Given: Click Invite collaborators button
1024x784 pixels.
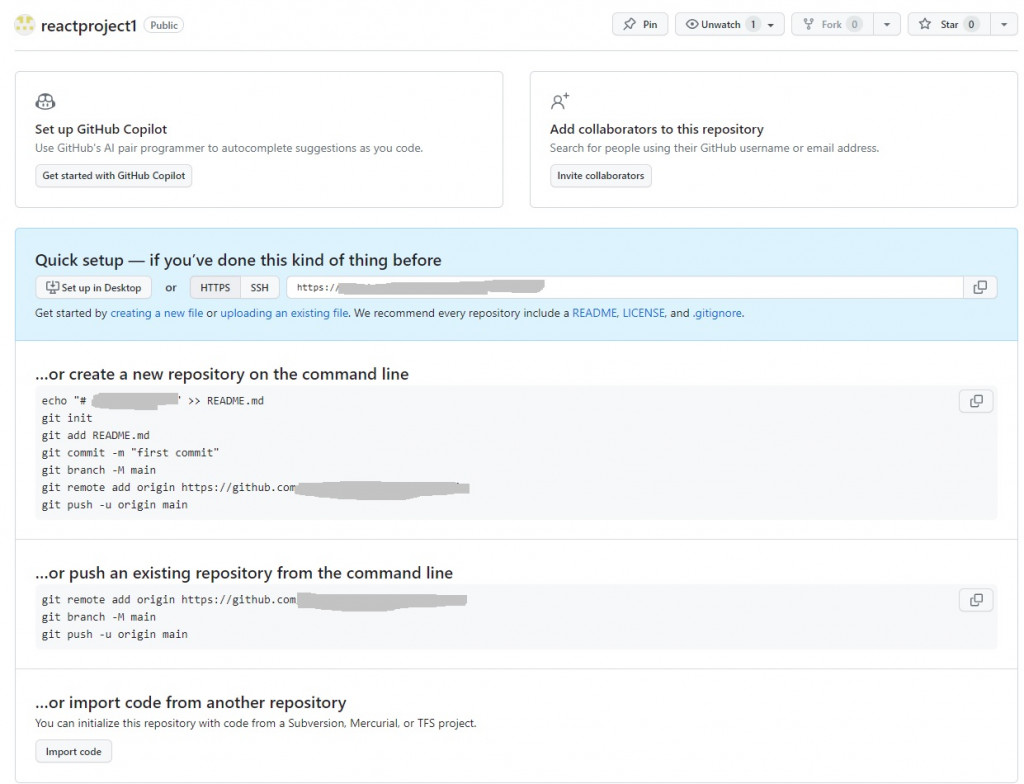Looking at the screenshot, I should tap(600, 176).
